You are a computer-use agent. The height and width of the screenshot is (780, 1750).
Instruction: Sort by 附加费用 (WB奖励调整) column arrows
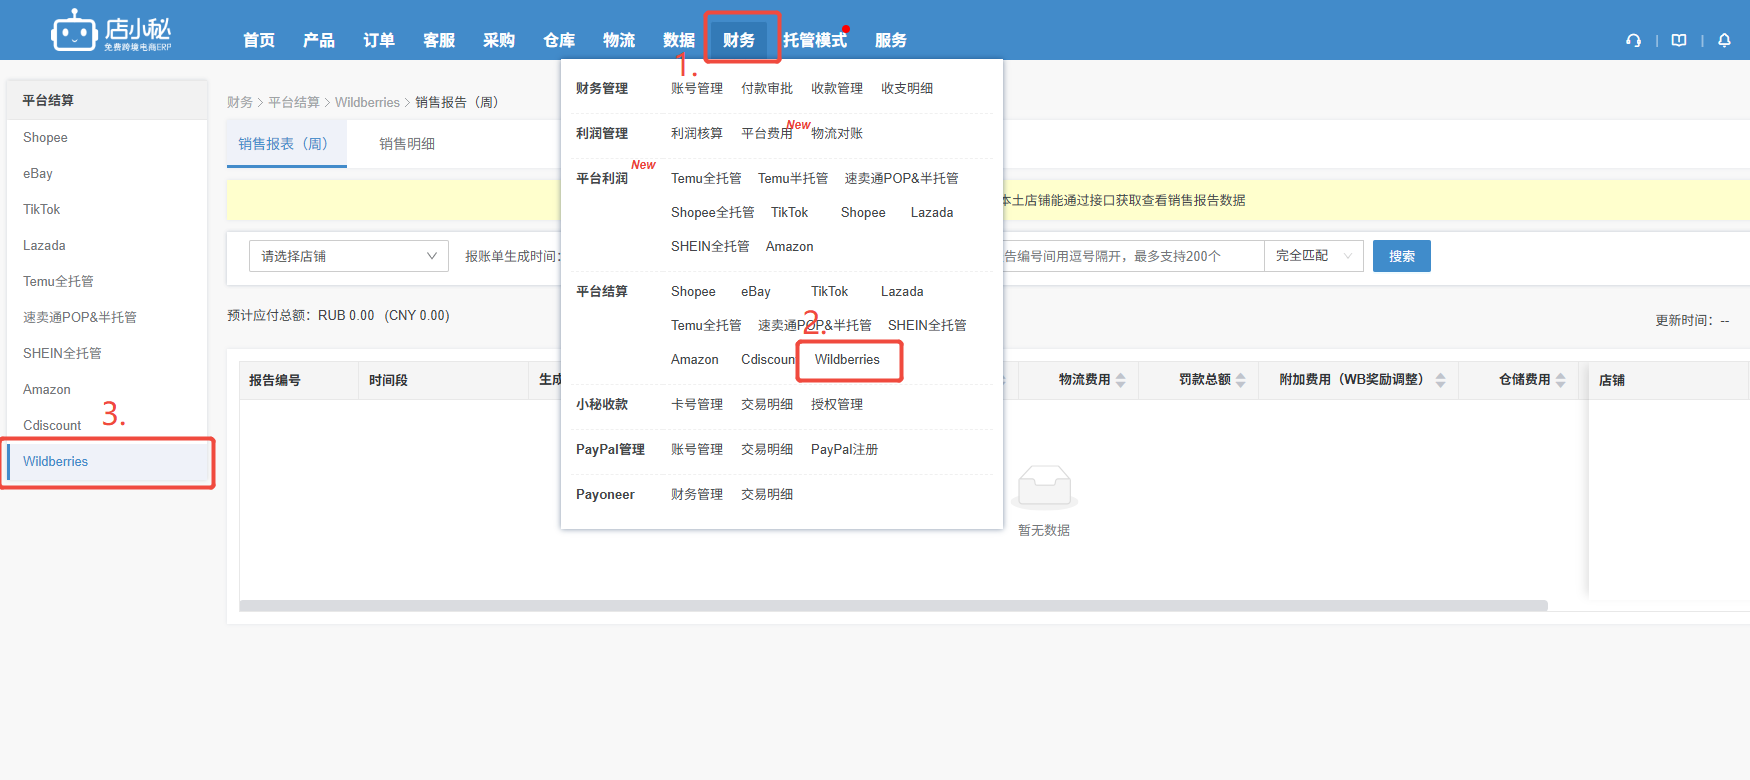click(x=1441, y=380)
